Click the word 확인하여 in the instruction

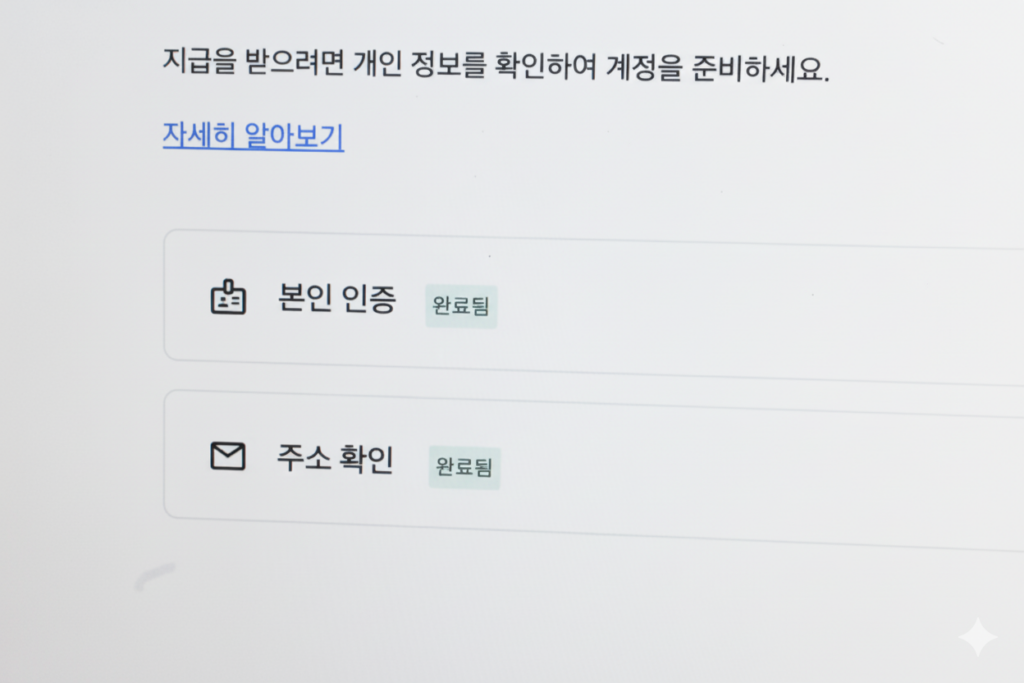pyautogui.click(x=549, y=68)
